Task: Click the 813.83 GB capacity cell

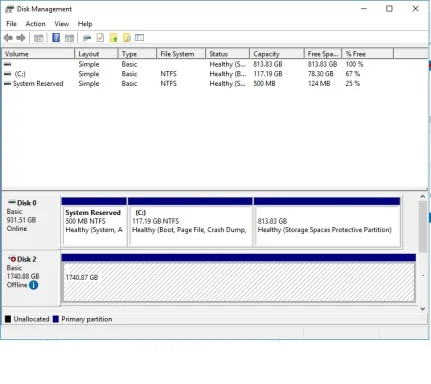Action: pyautogui.click(x=268, y=64)
